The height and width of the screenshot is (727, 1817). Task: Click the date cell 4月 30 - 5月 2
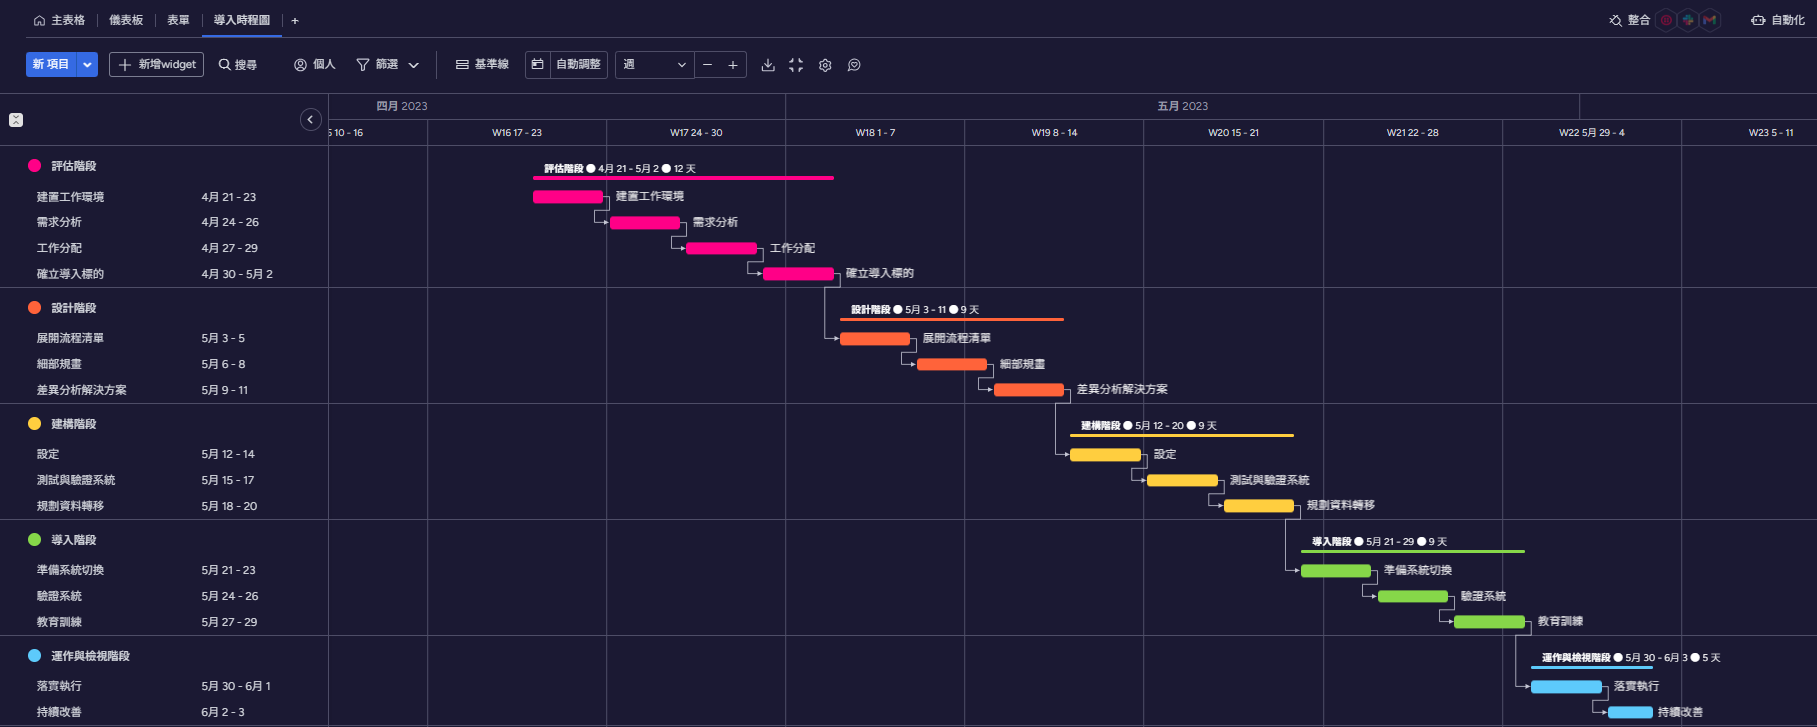(237, 274)
